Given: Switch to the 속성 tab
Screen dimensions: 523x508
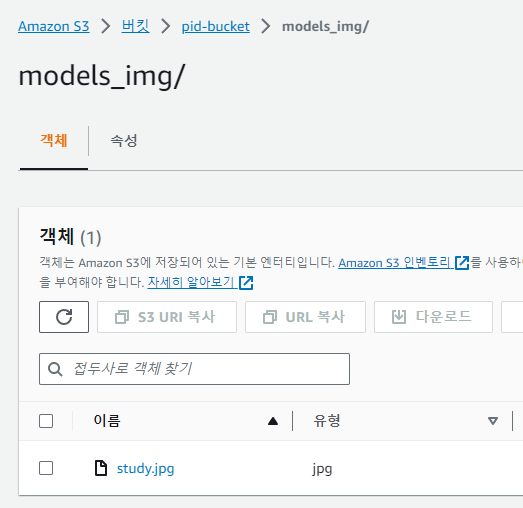Looking at the screenshot, I should pyautogui.click(x=124, y=140).
